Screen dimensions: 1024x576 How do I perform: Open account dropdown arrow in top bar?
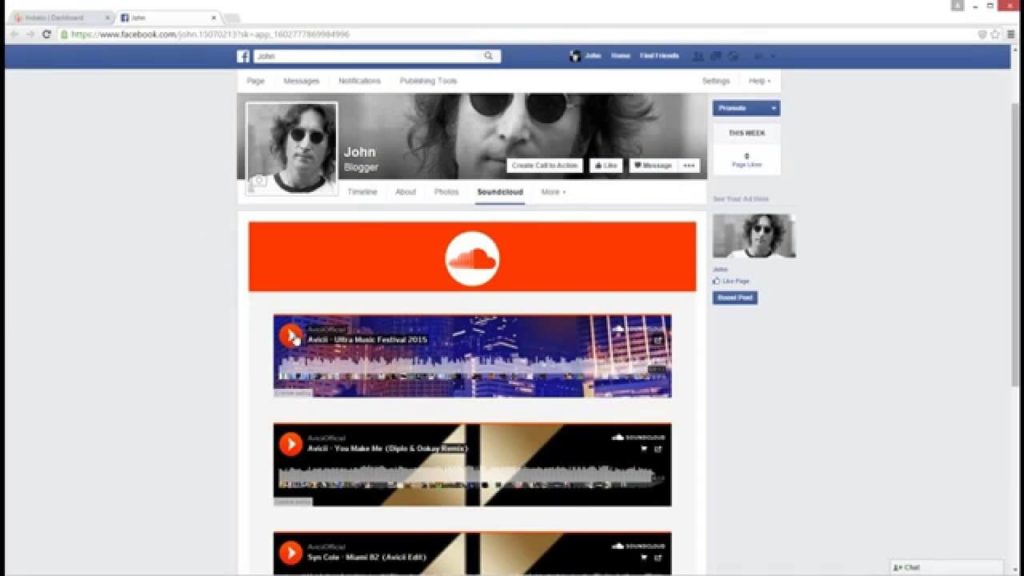[x=773, y=57]
